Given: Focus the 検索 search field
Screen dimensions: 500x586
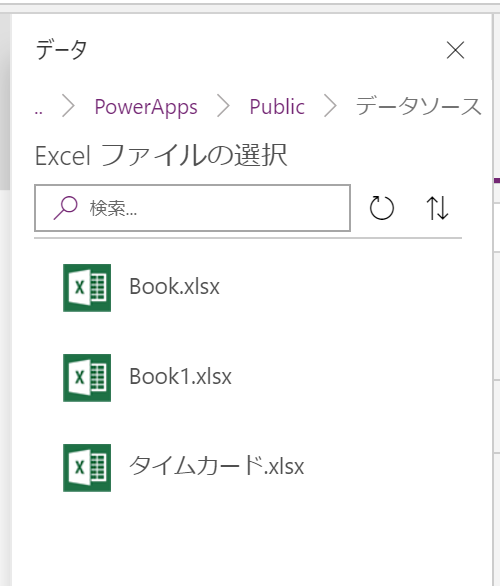Looking at the screenshot, I should pyautogui.click(x=192, y=208).
